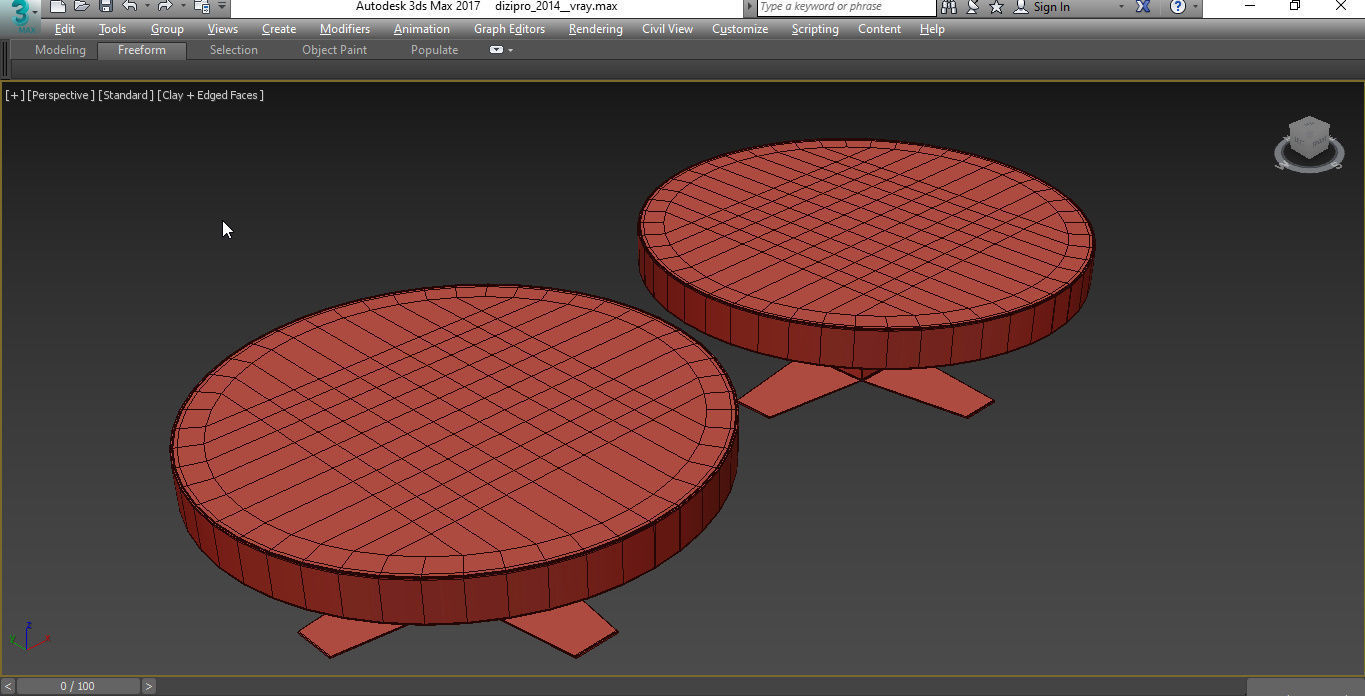Viewport: 1365px width, 696px height.
Task: Toggle the ribbon minimize display button
Action: pos(496,50)
